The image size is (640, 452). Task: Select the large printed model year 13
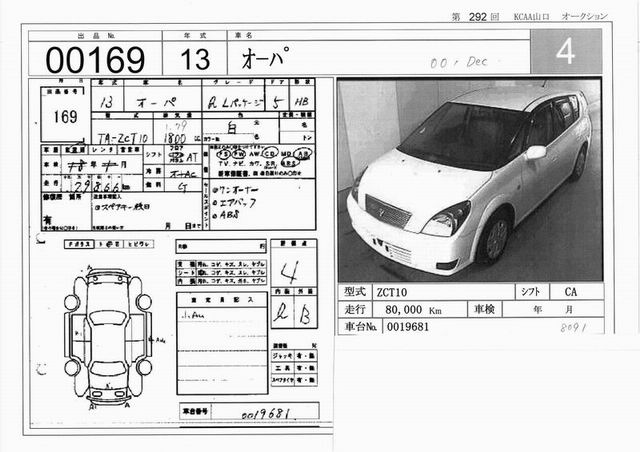click(x=195, y=60)
